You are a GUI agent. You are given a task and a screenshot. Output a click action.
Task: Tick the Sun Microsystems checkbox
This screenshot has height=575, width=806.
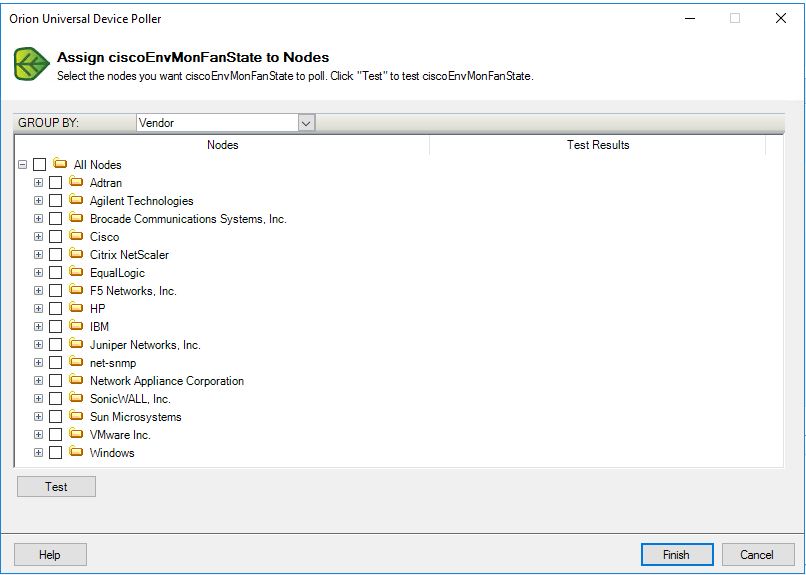point(56,416)
